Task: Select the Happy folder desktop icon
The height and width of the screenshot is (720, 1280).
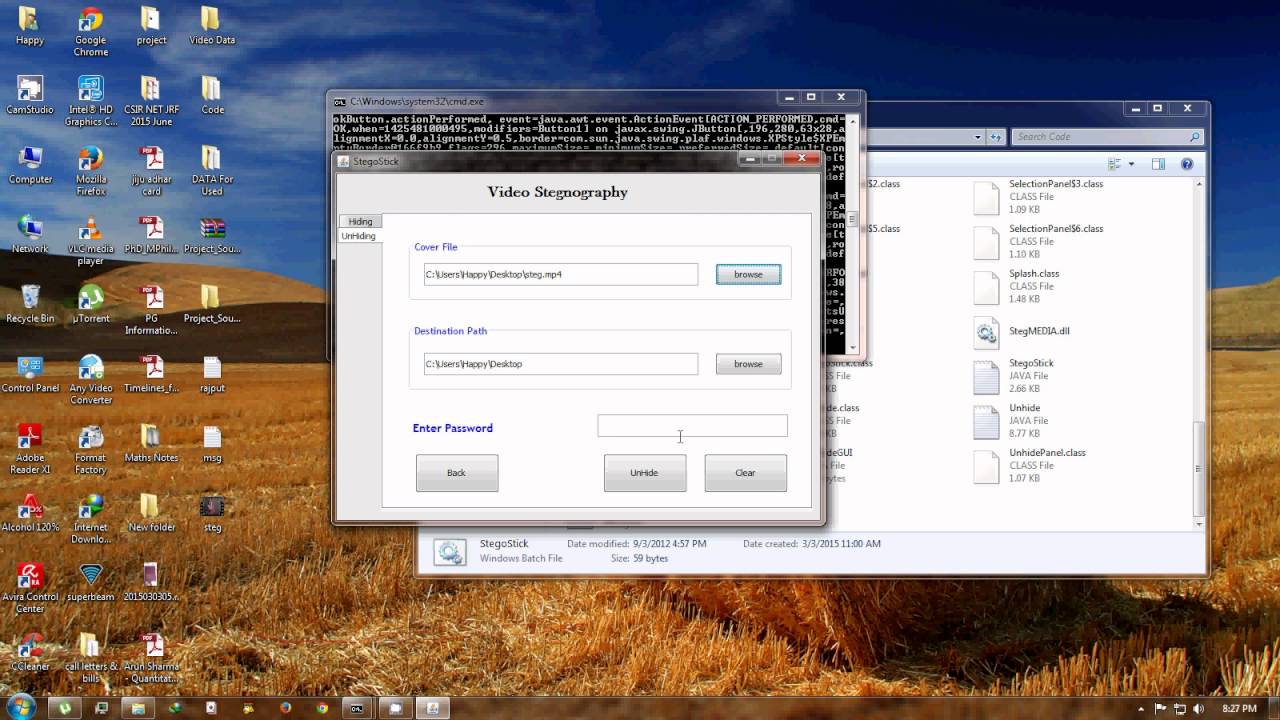Action: pyautogui.click(x=30, y=26)
